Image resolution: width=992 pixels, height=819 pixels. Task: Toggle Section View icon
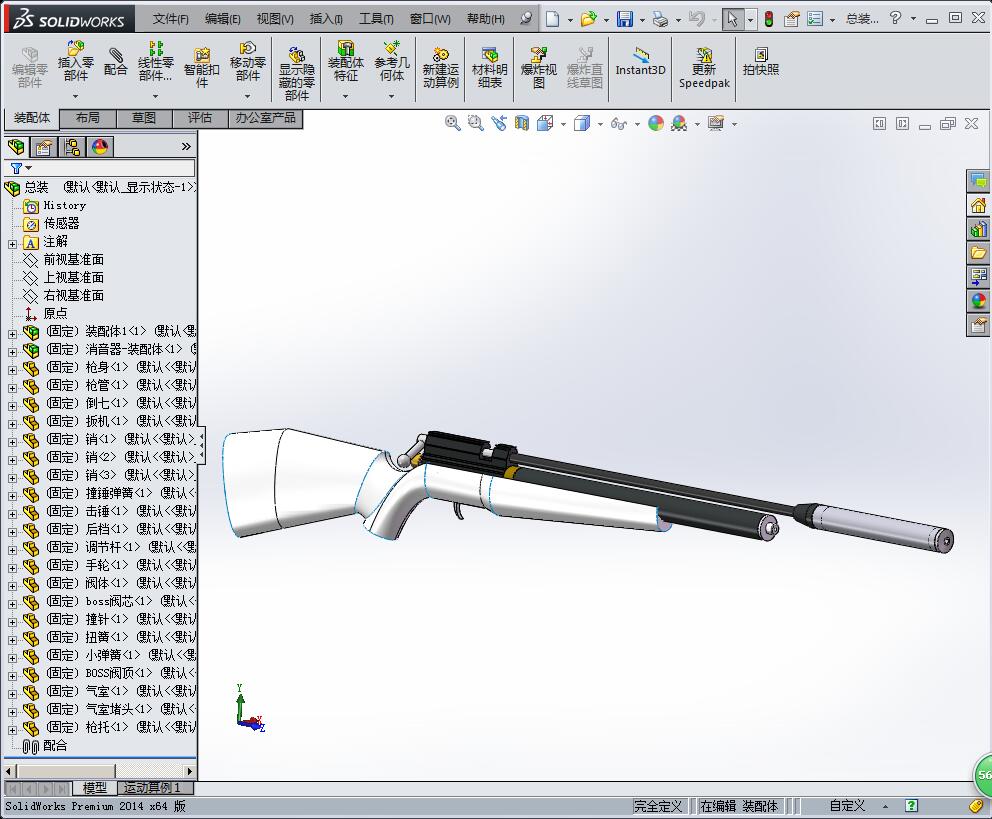tap(521, 123)
